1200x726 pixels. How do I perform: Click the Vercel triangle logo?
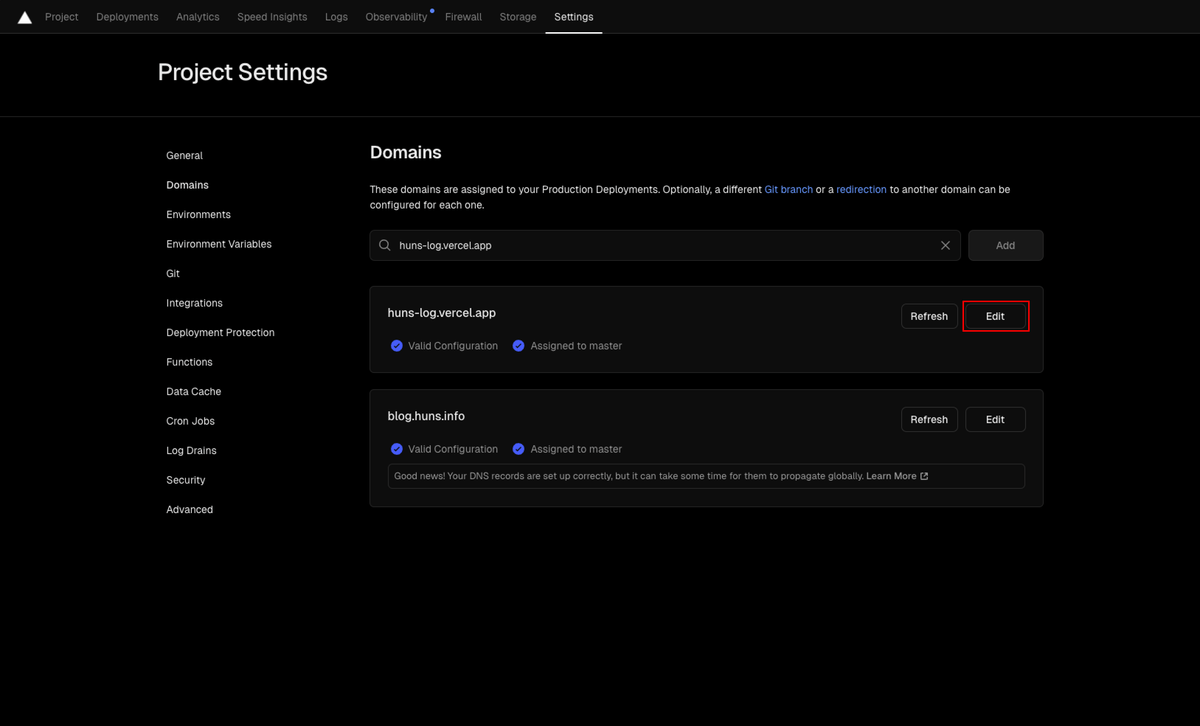click(25, 17)
